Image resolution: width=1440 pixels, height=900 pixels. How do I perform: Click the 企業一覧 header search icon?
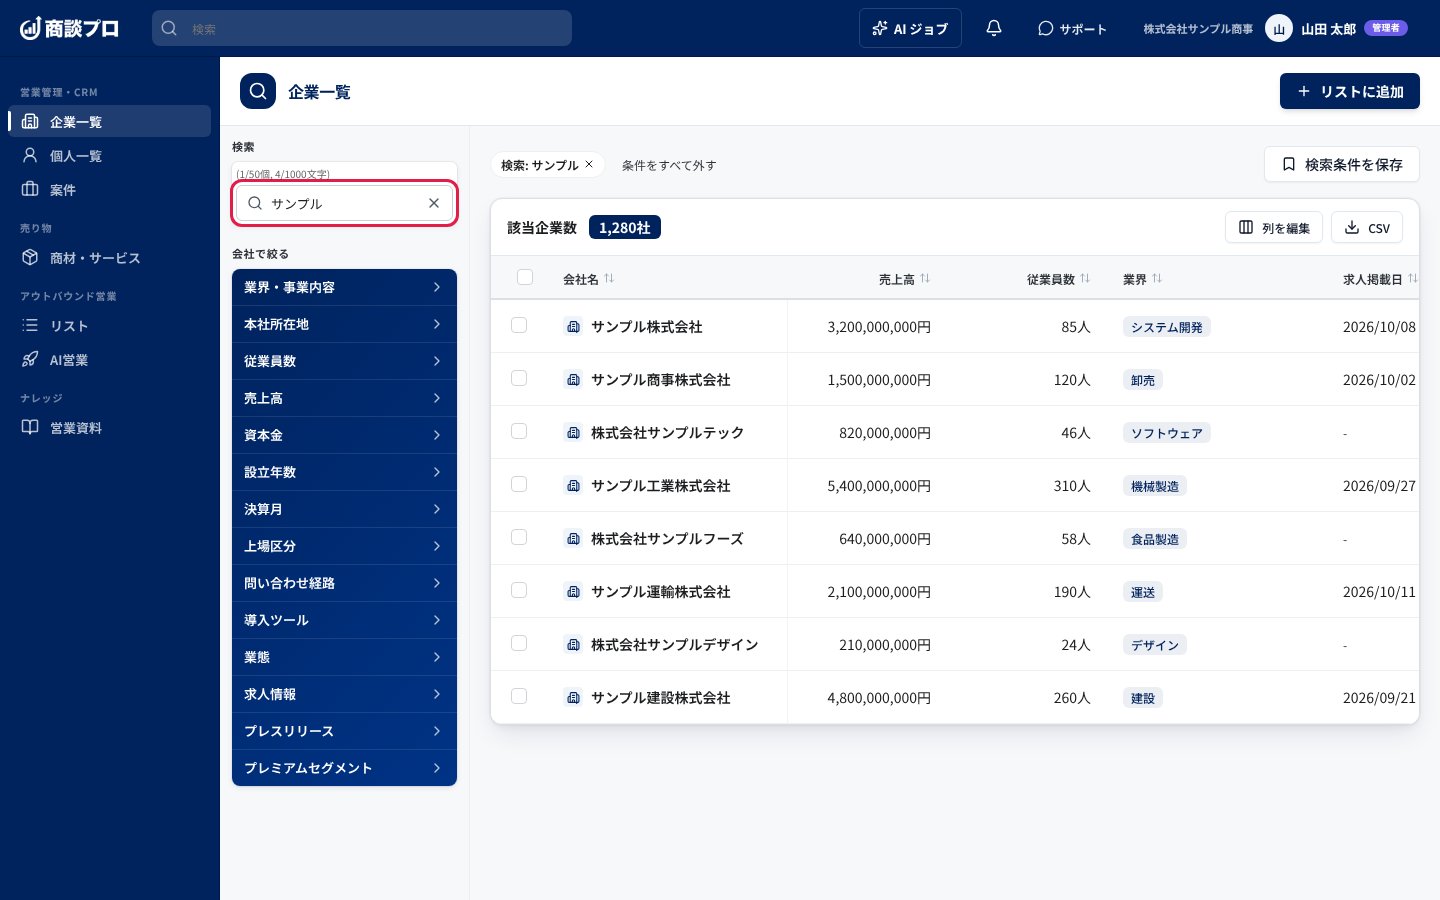click(x=258, y=91)
